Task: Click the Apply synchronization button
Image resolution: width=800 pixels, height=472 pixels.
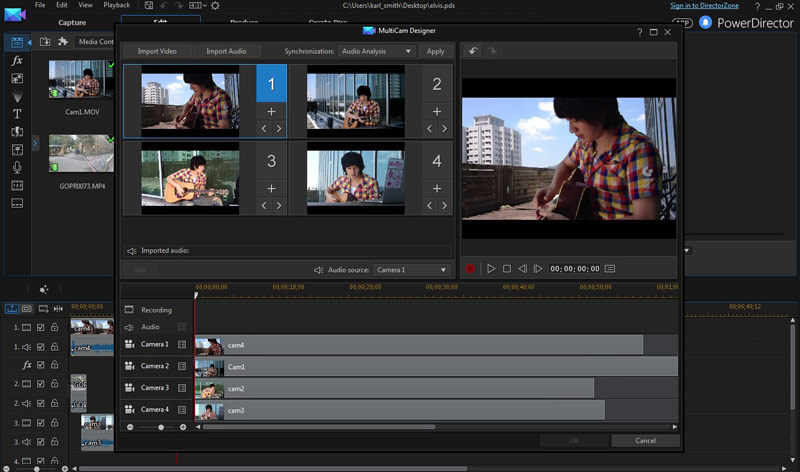Action: click(435, 51)
